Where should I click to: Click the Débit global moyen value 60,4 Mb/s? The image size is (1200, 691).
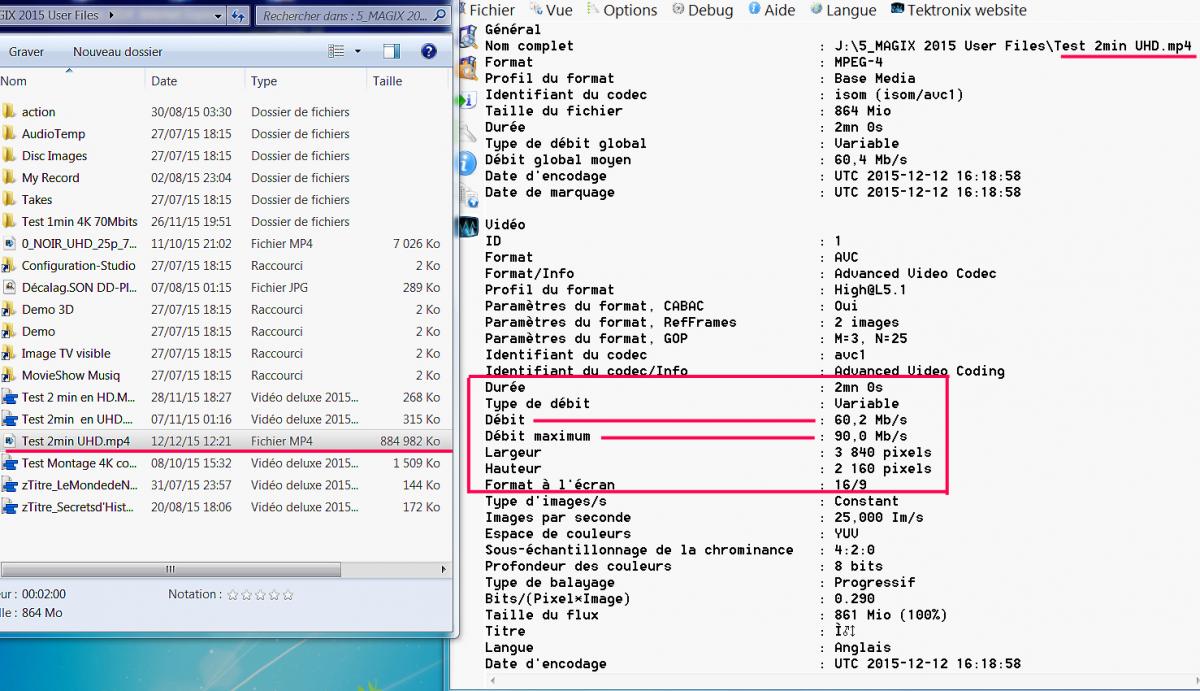tap(871, 160)
